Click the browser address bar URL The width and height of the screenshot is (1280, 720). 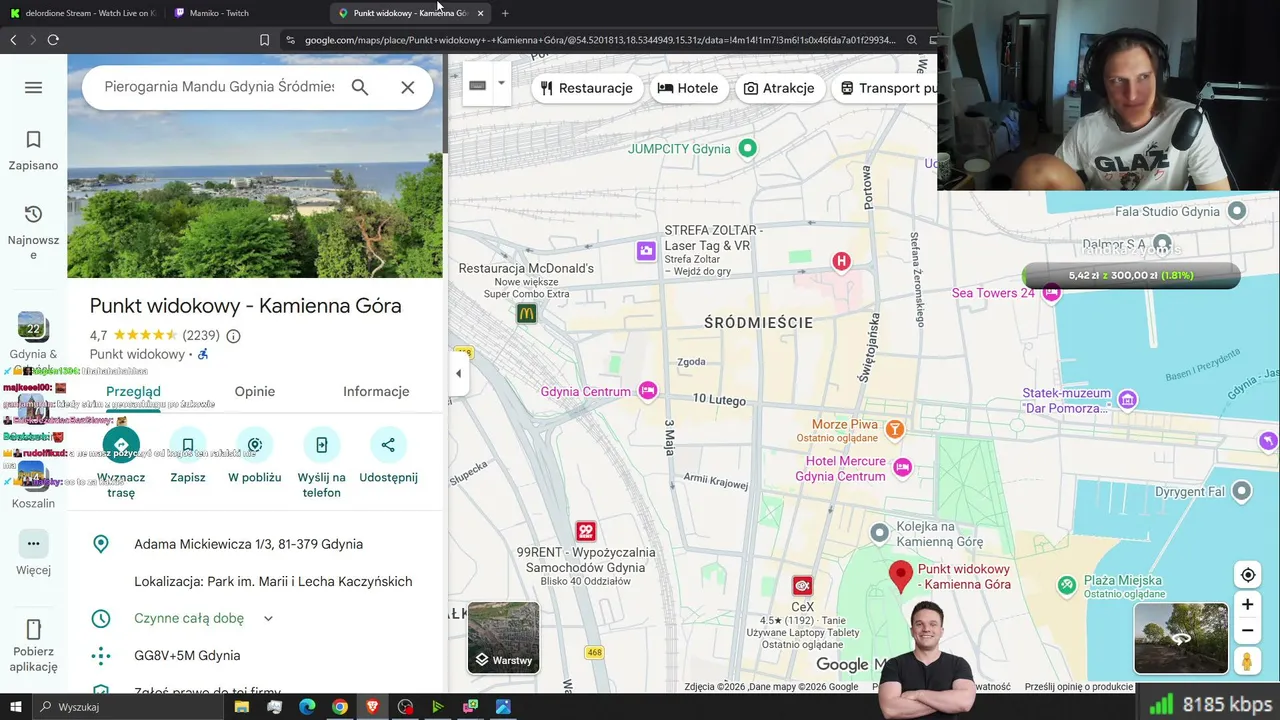600,40
